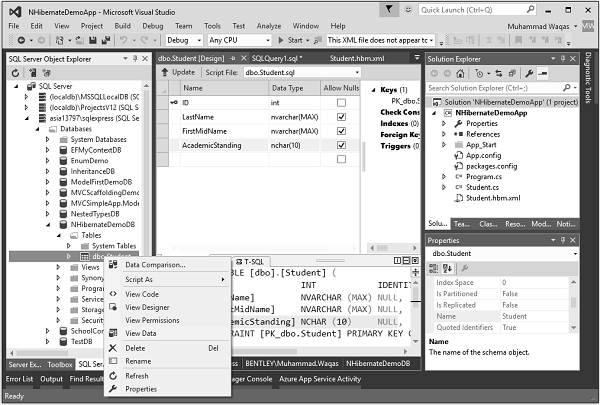Switch to the Student.hbm.xml tab
The height and width of the screenshot is (405, 600).
click(x=357, y=58)
